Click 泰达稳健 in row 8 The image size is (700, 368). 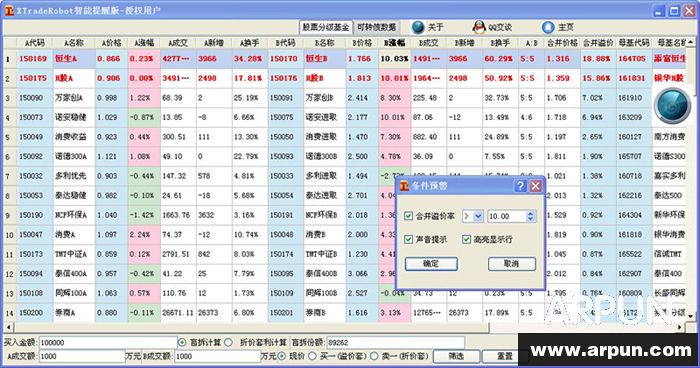tap(71, 196)
